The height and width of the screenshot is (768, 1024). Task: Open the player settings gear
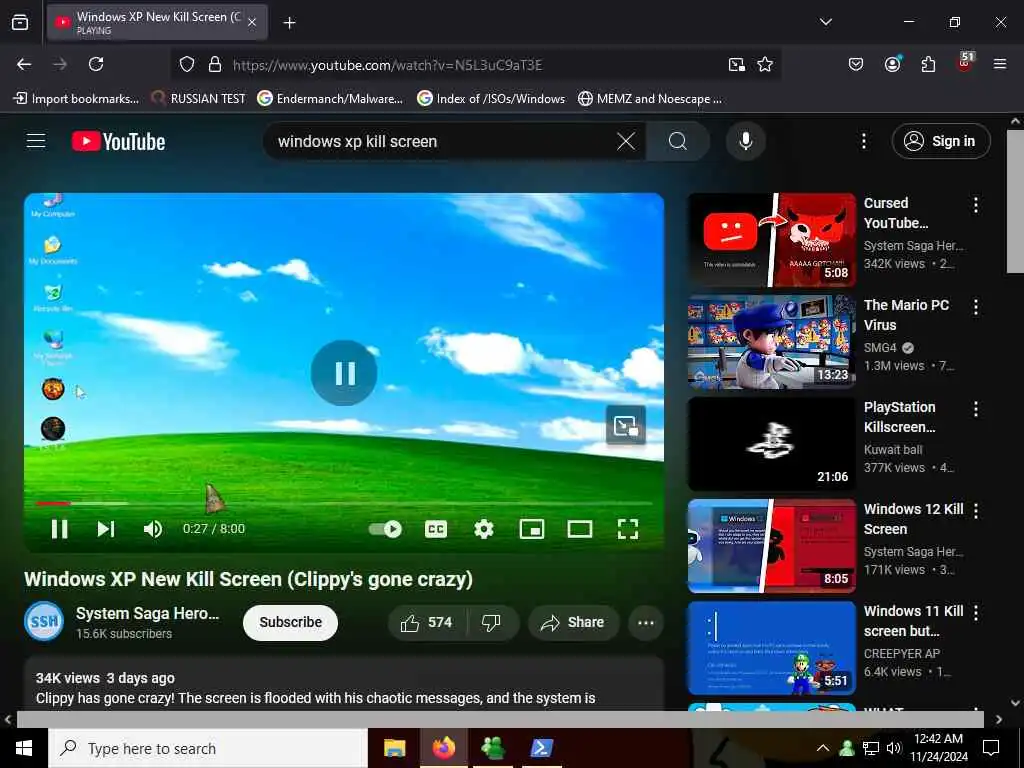(484, 529)
